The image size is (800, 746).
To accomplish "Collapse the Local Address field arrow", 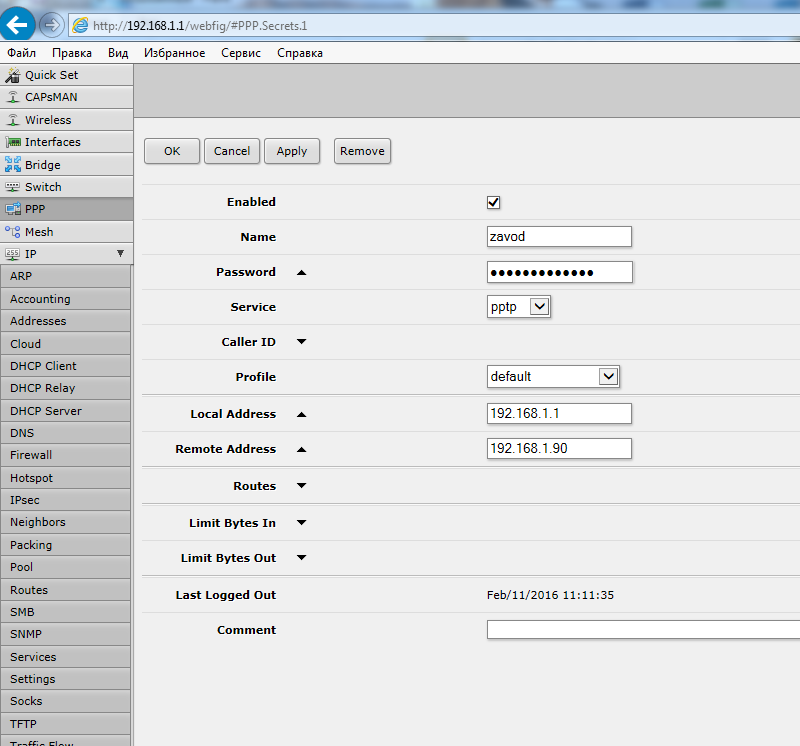I will (301, 414).
